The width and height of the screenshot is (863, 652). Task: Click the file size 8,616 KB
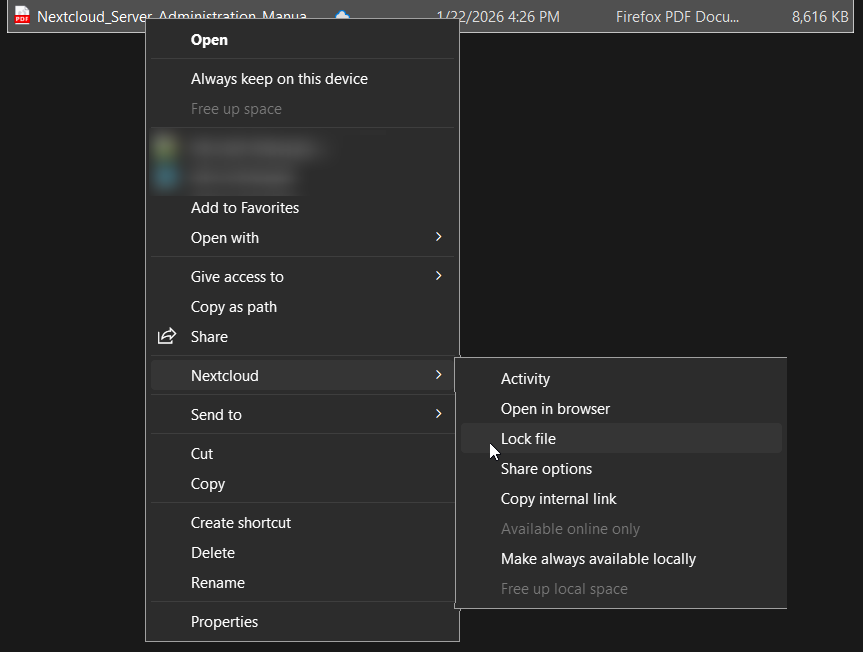click(x=820, y=17)
